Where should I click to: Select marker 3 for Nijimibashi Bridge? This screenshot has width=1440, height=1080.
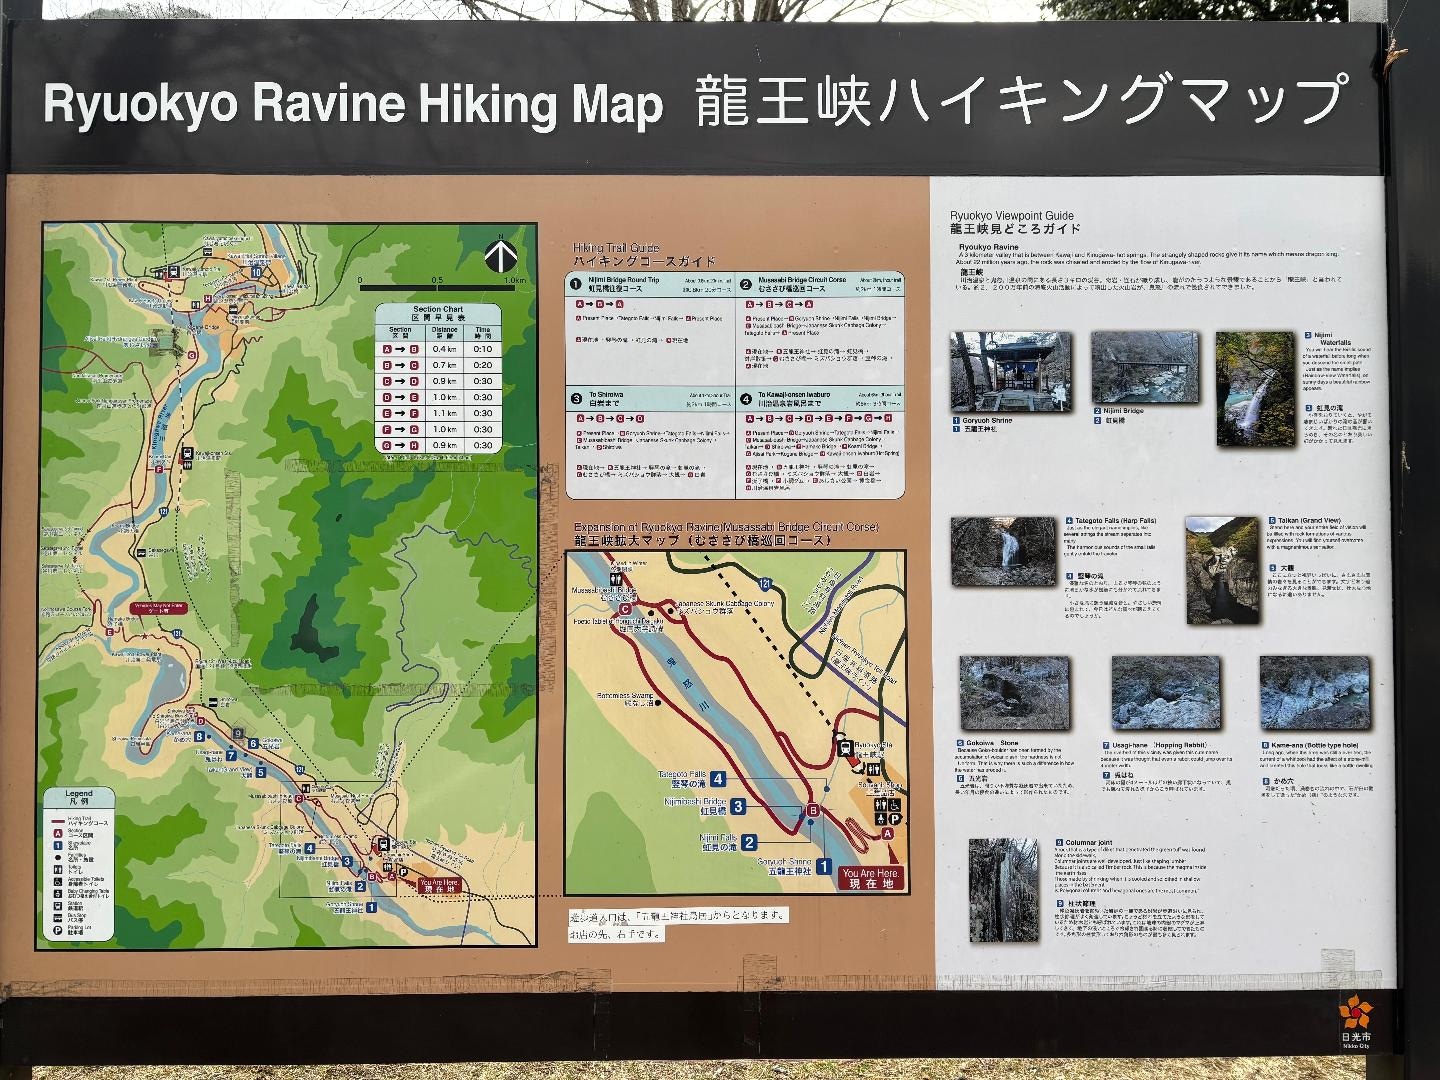[738, 806]
